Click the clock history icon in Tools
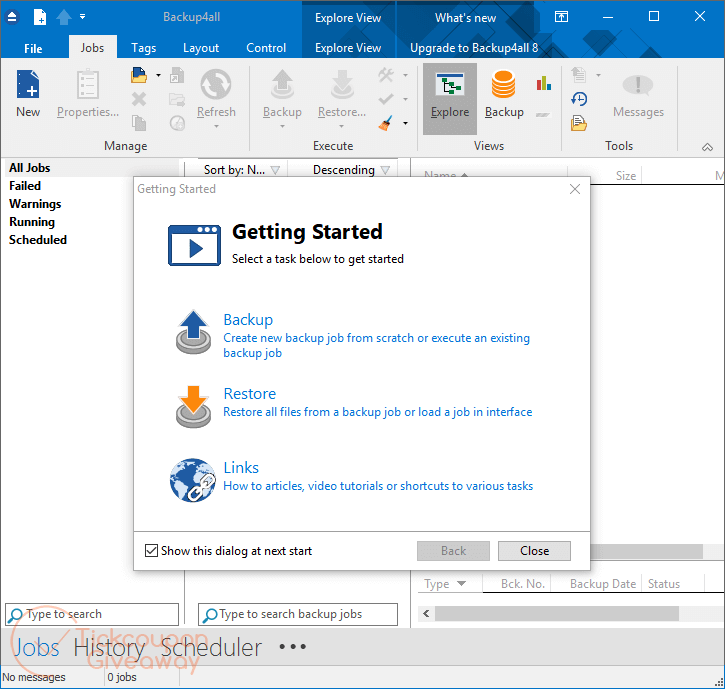This screenshot has height=689, width=725. pyautogui.click(x=579, y=98)
